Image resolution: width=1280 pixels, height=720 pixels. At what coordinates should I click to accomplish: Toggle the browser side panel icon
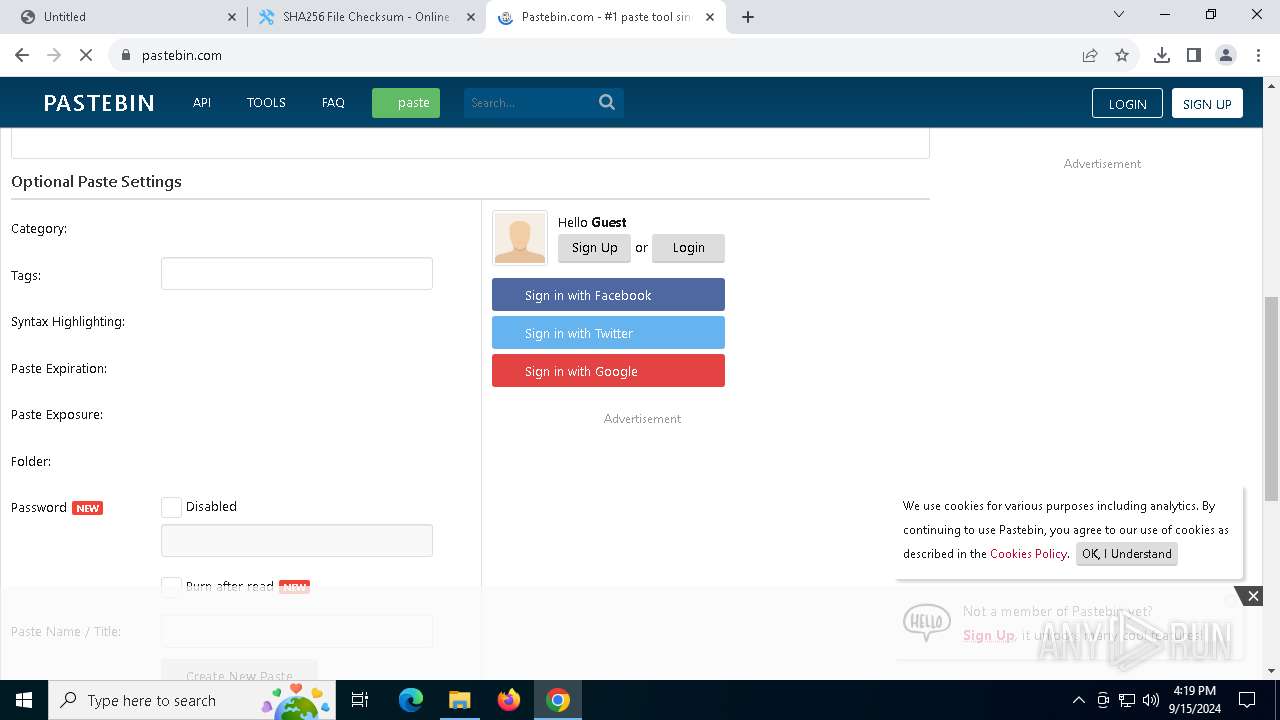point(1194,55)
